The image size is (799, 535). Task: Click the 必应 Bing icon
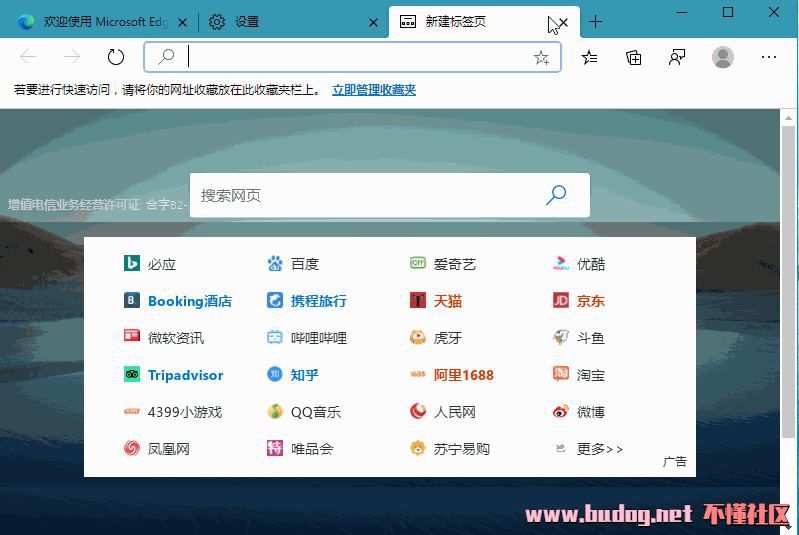132,263
